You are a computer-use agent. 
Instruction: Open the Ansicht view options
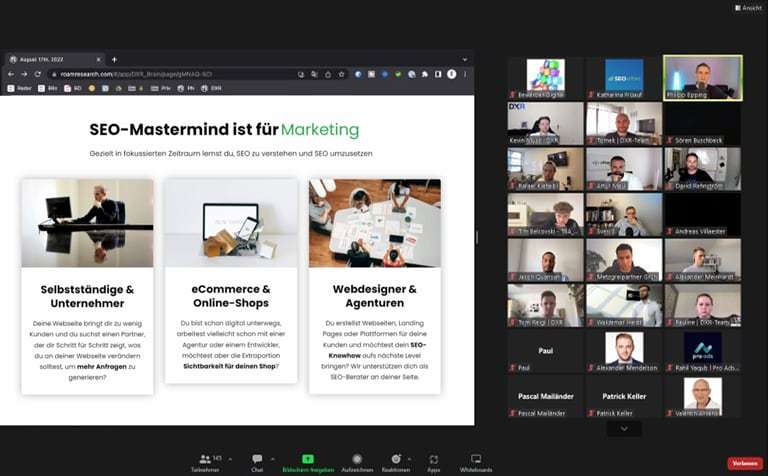tap(748, 8)
